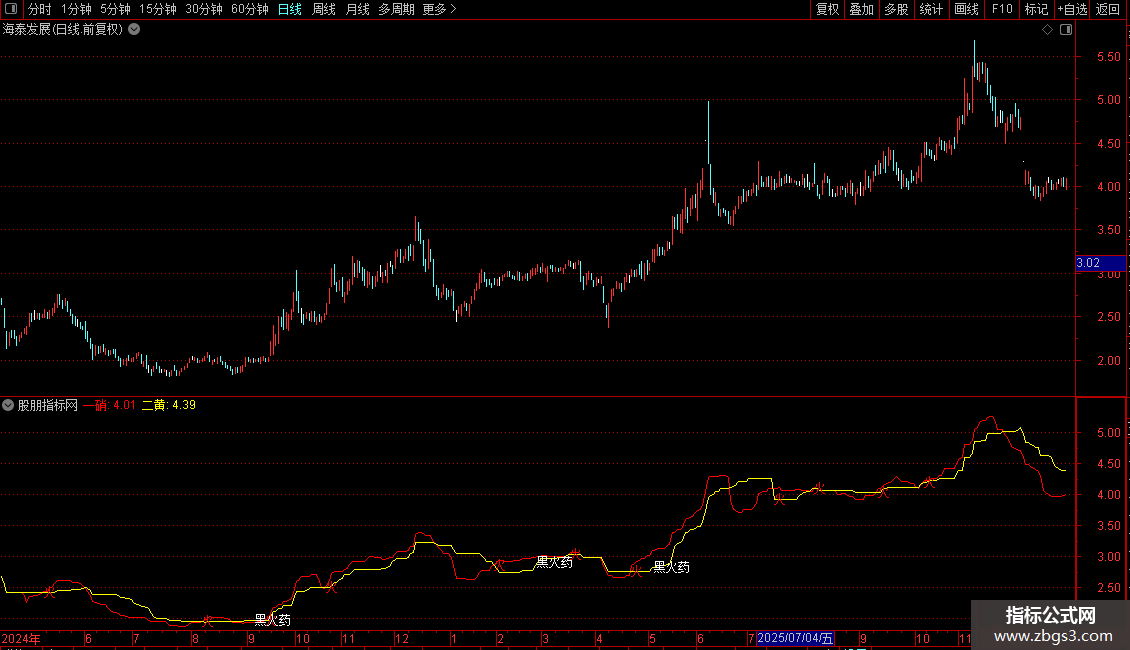Toggle the right info panel icon
The height and width of the screenshot is (650, 1130).
coord(1066,30)
